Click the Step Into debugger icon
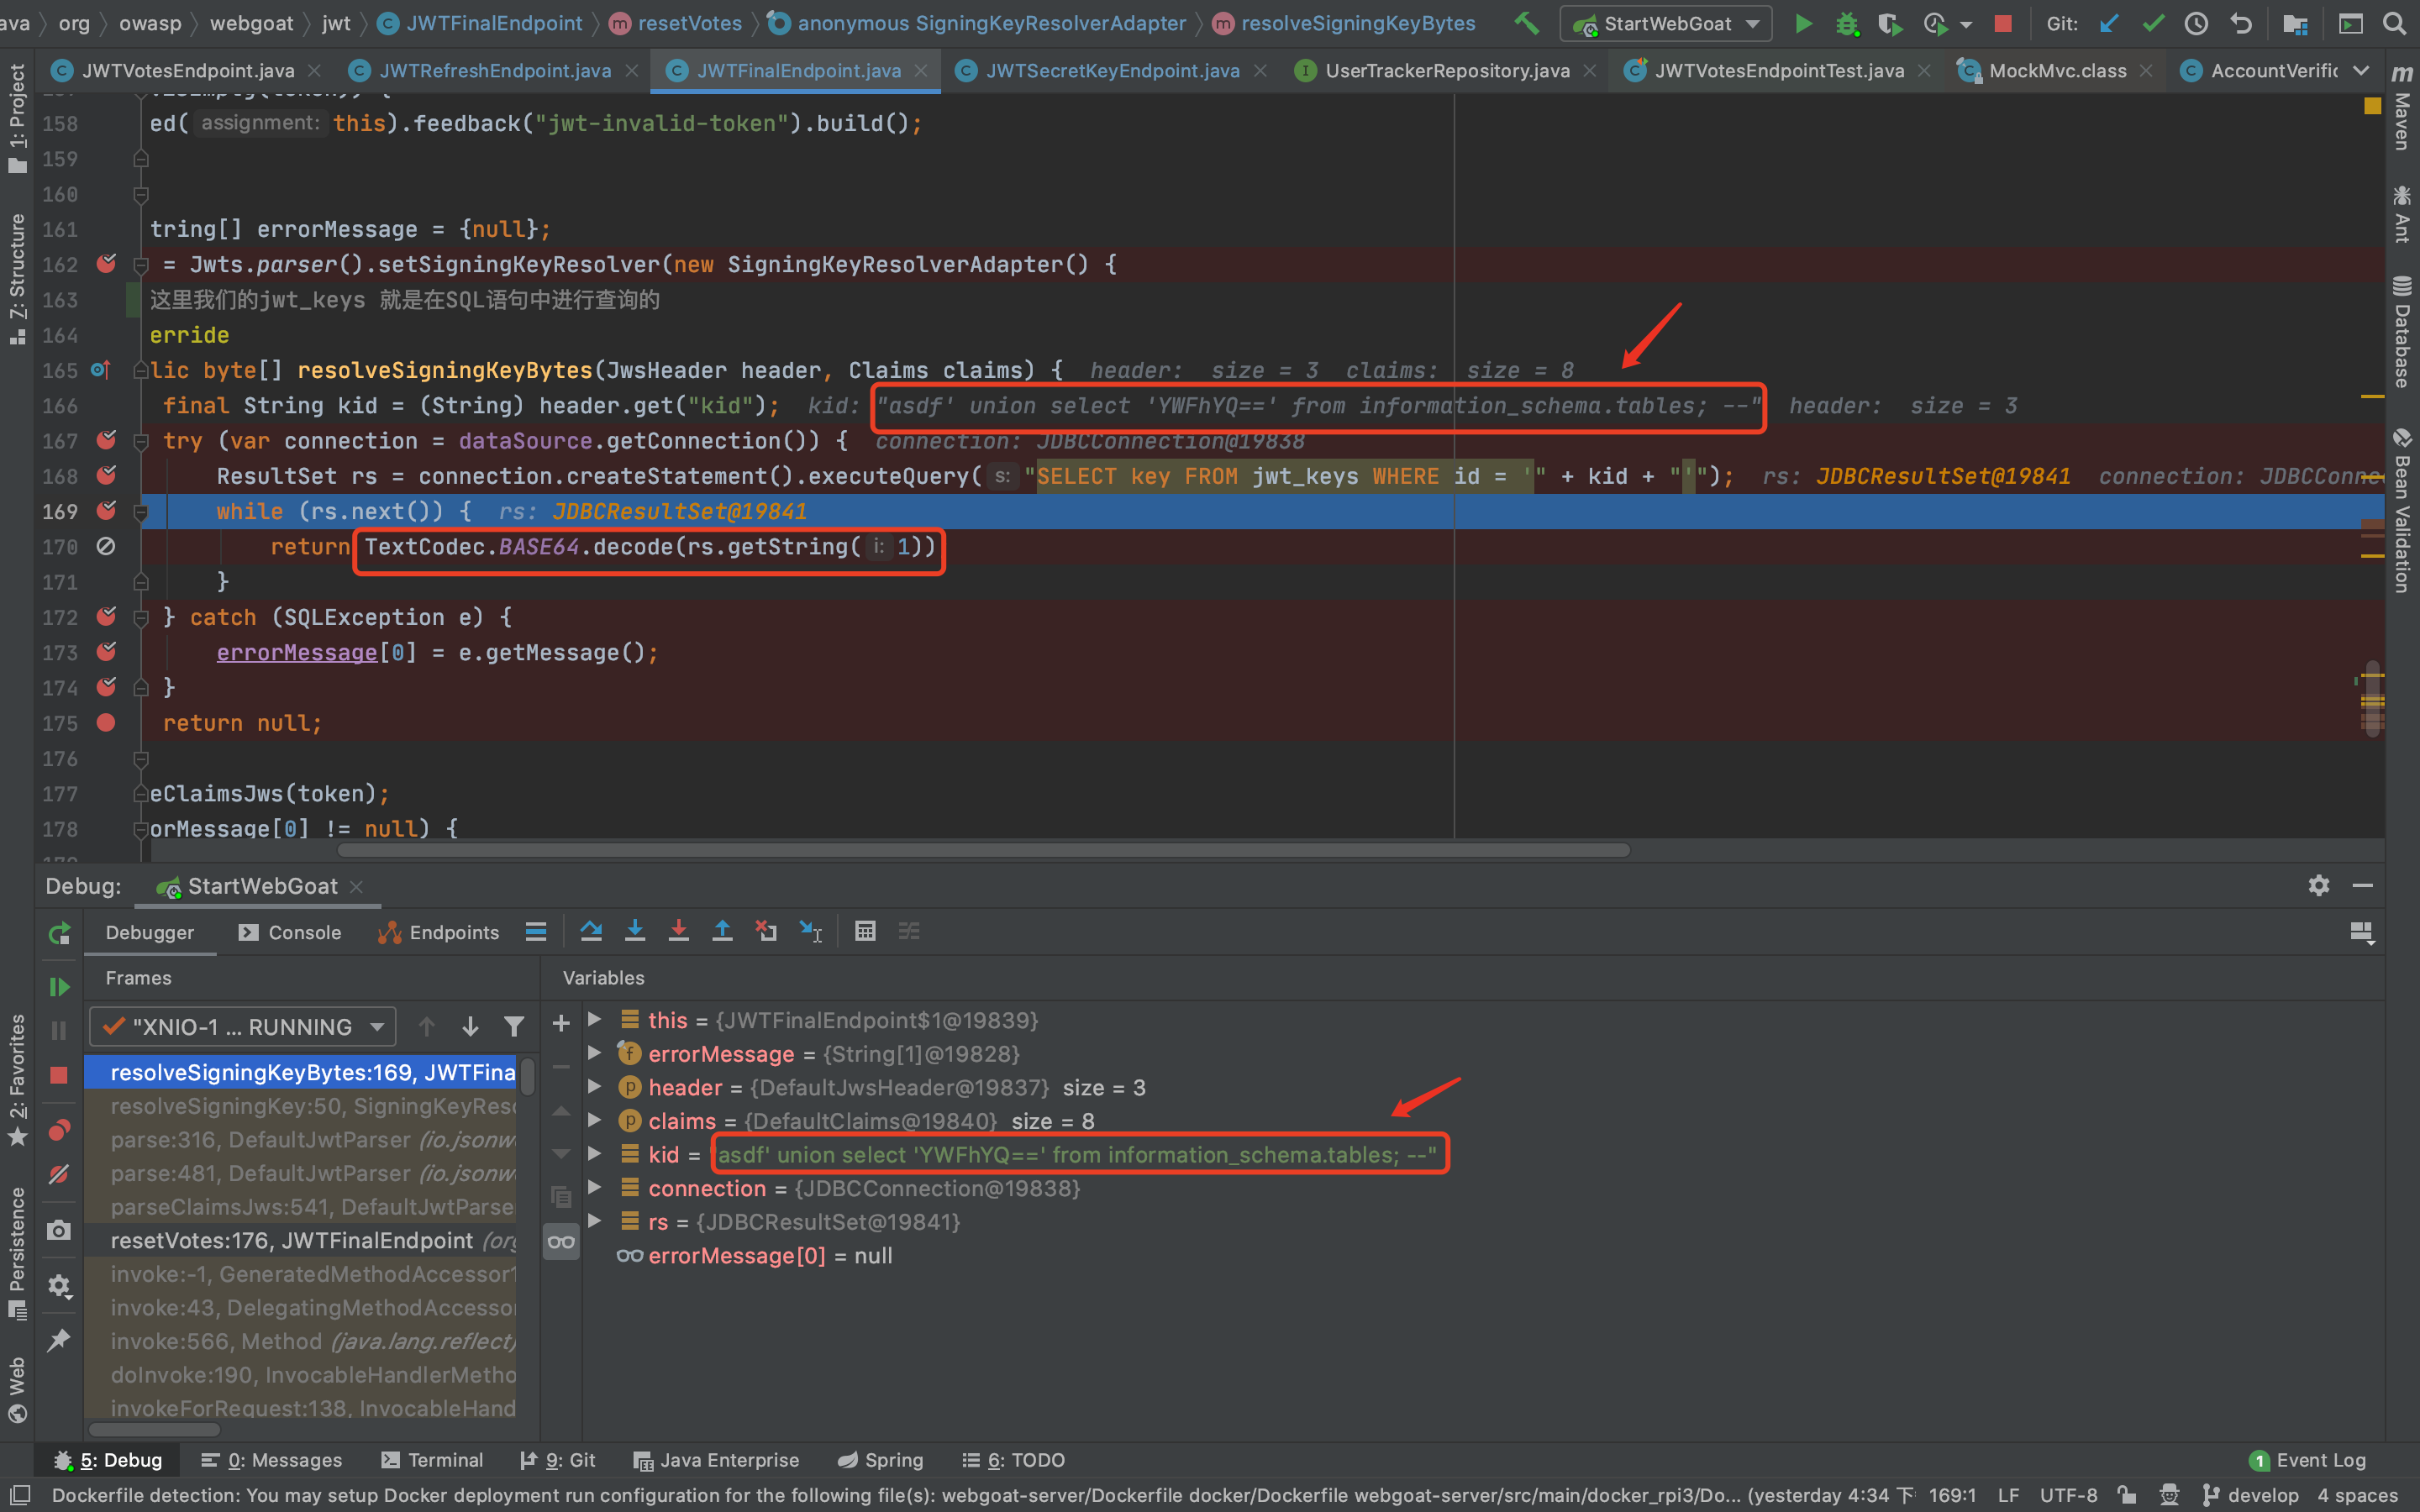 pyautogui.click(x=634, y=931)
